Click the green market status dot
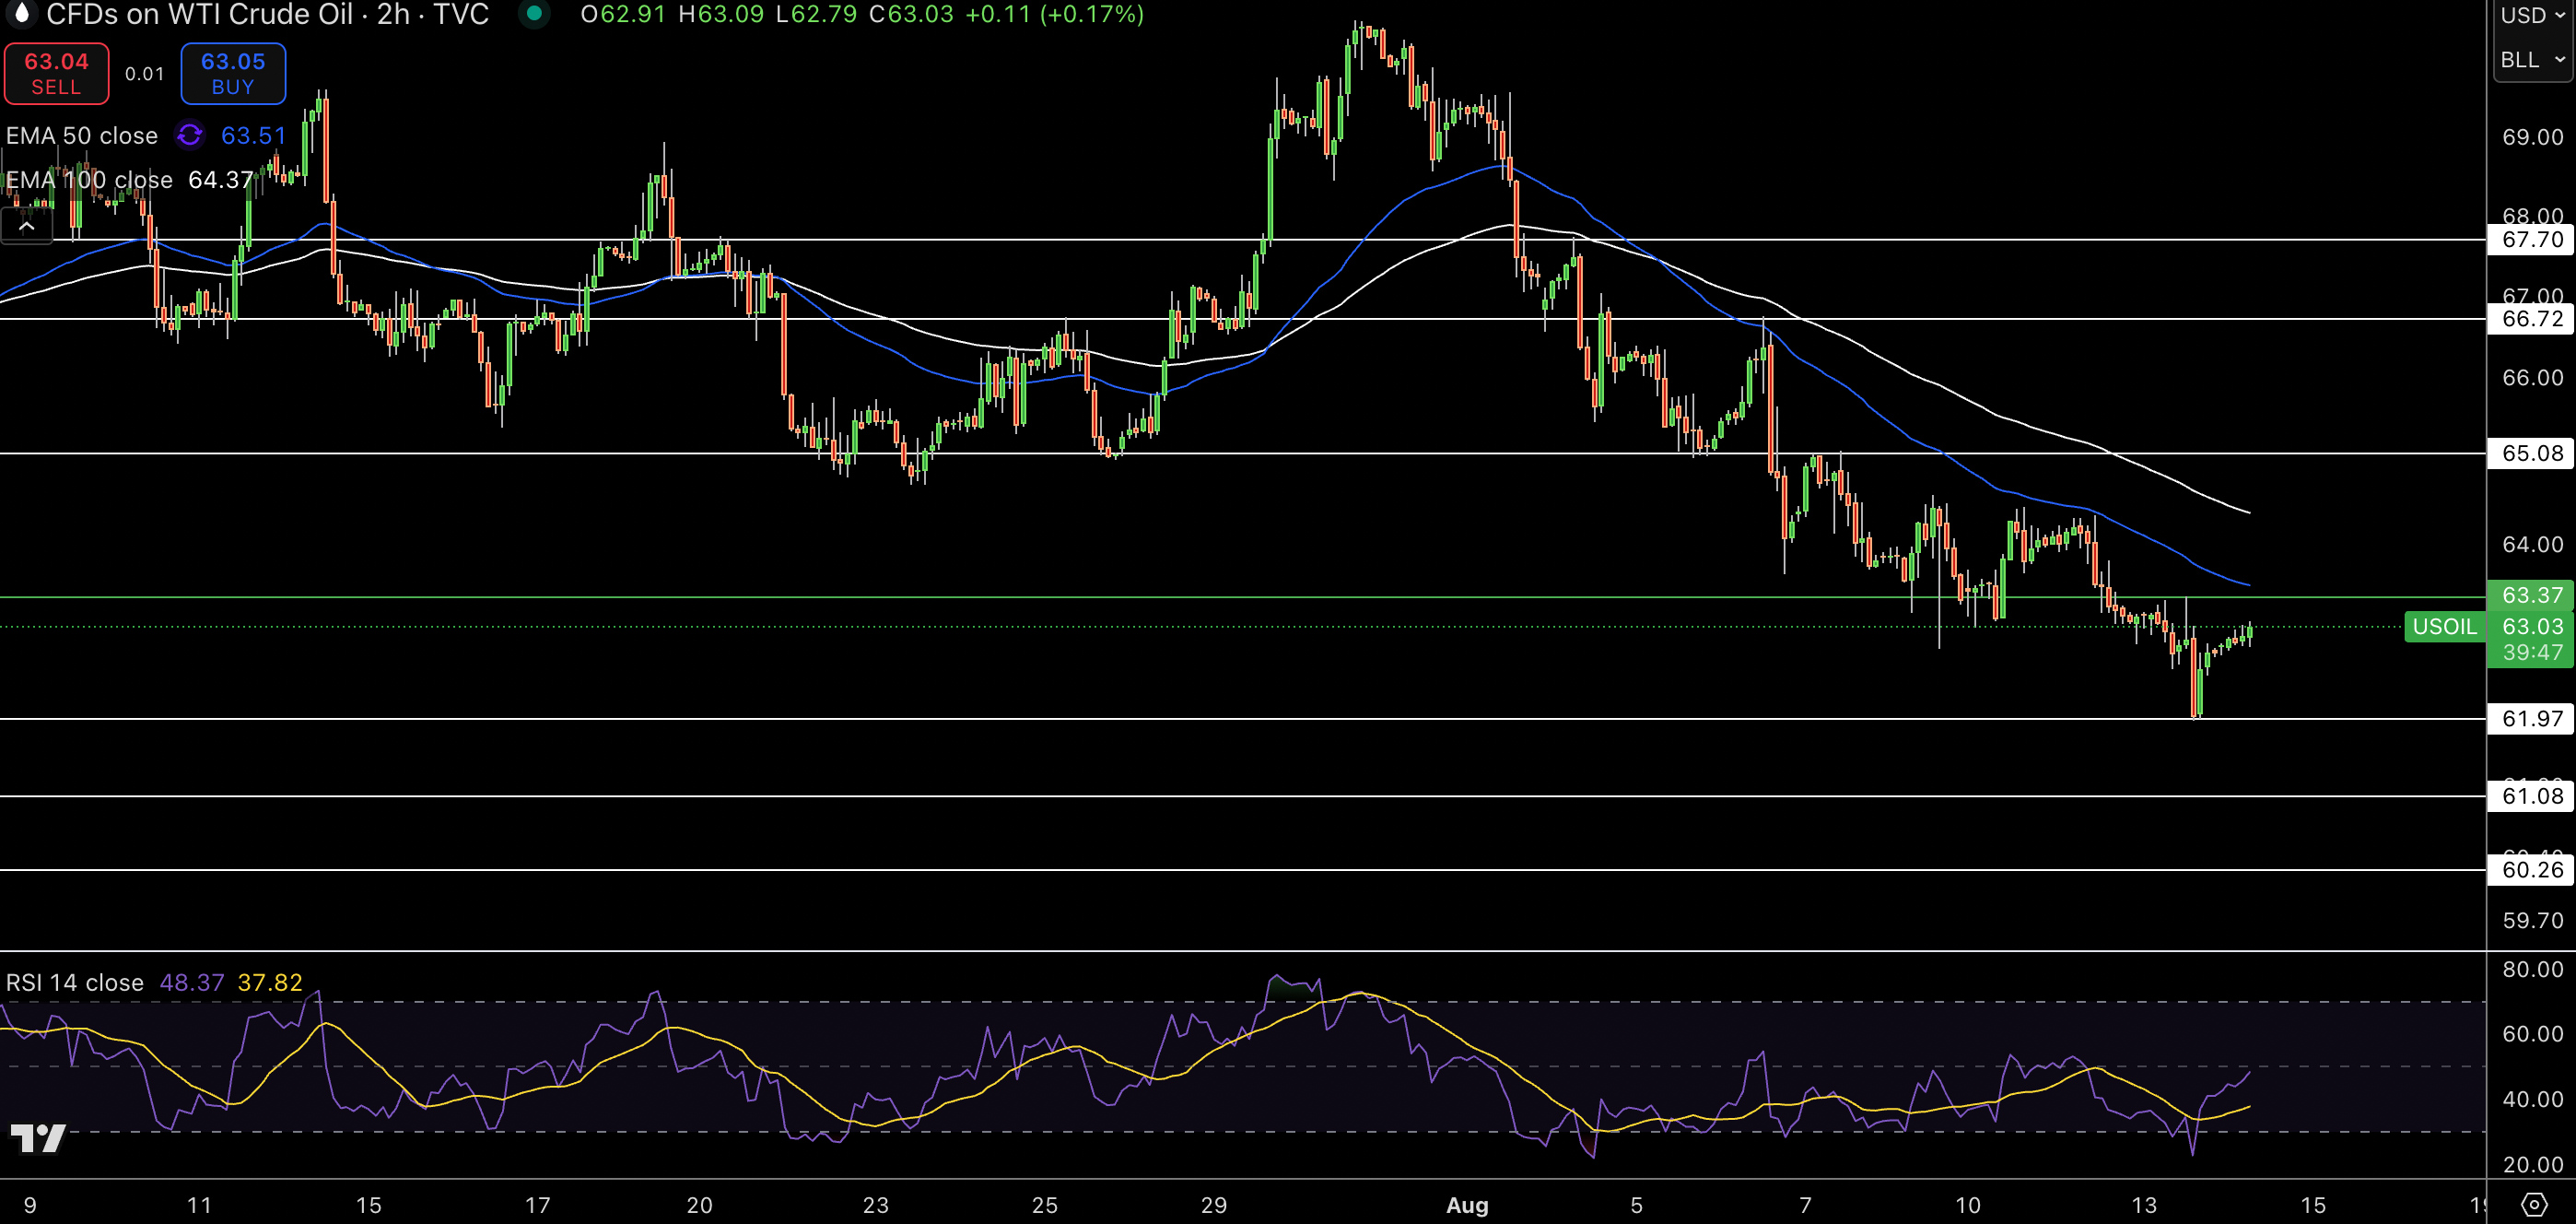 pyautogui.click(x=534, y=14)
